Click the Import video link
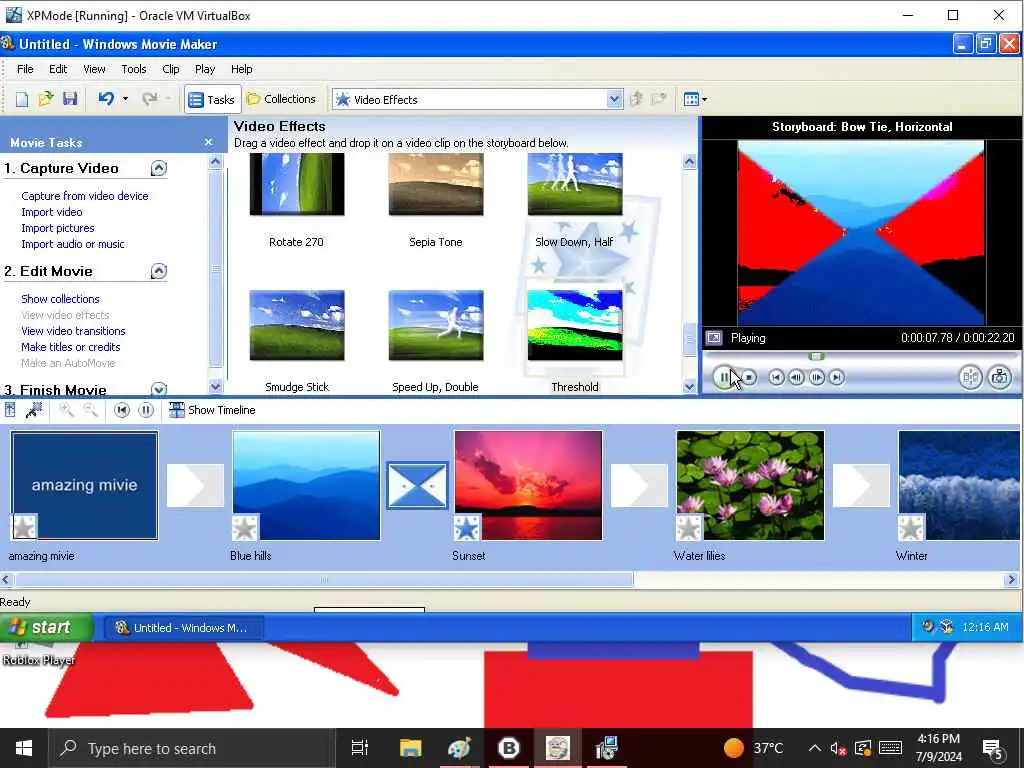The width and height of the screenshot is (1024, 768). [x=52, y=212]
